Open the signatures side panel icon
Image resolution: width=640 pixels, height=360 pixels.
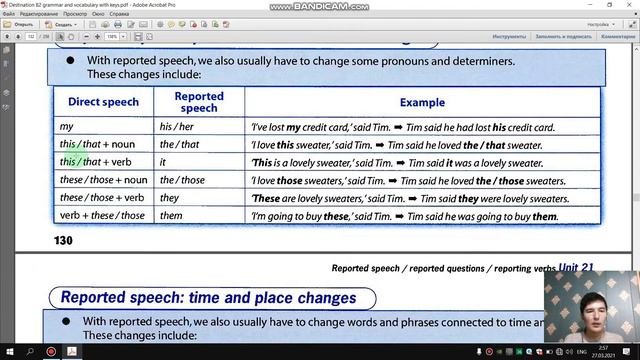pos(7,108)
